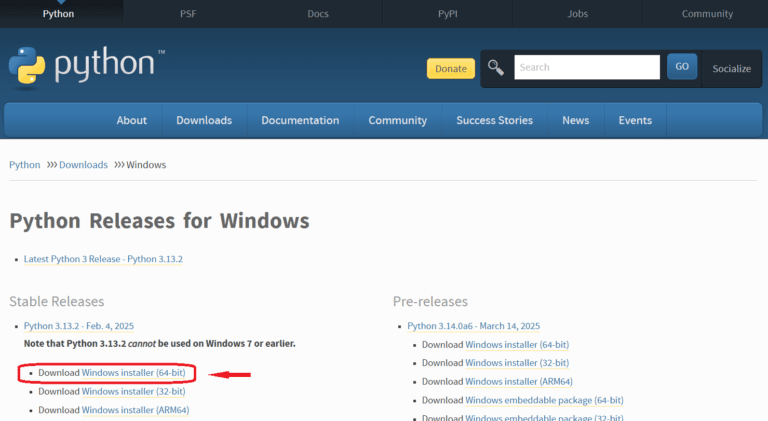Open the Socialize menu
768x421 pixels.
731,68
